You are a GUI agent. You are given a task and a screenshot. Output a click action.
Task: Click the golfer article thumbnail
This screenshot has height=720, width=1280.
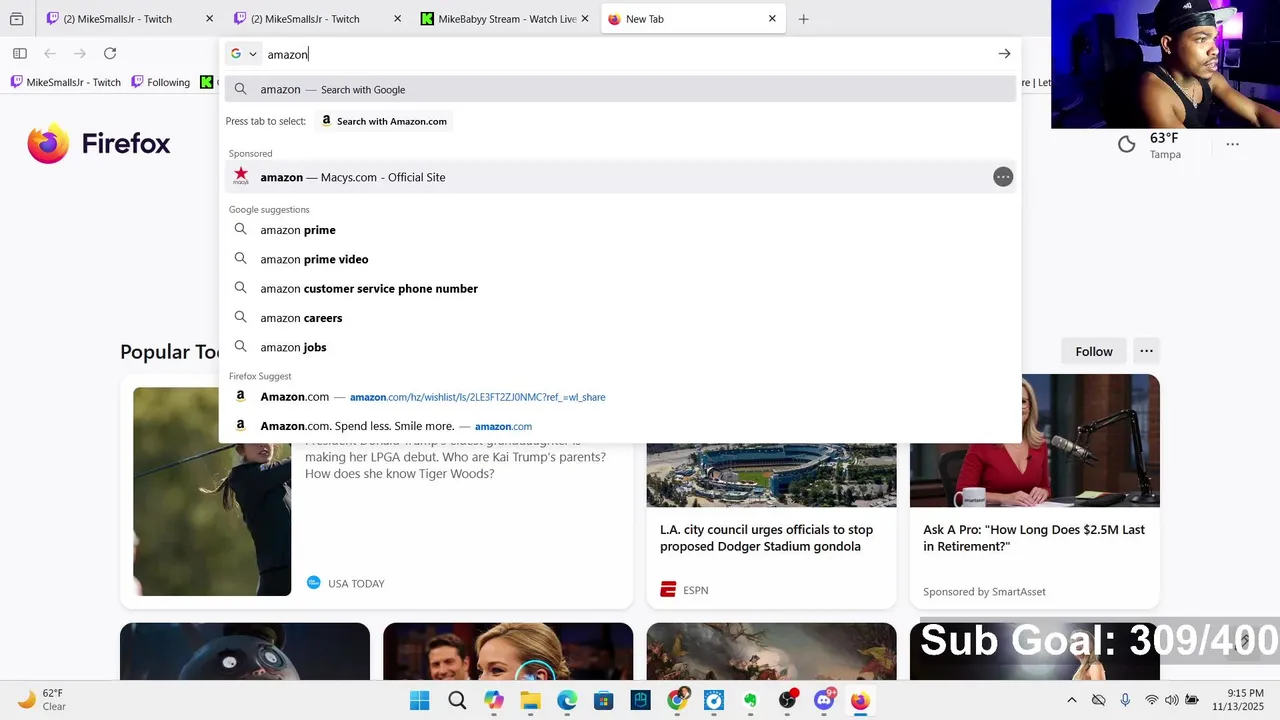tap(212, 491)
